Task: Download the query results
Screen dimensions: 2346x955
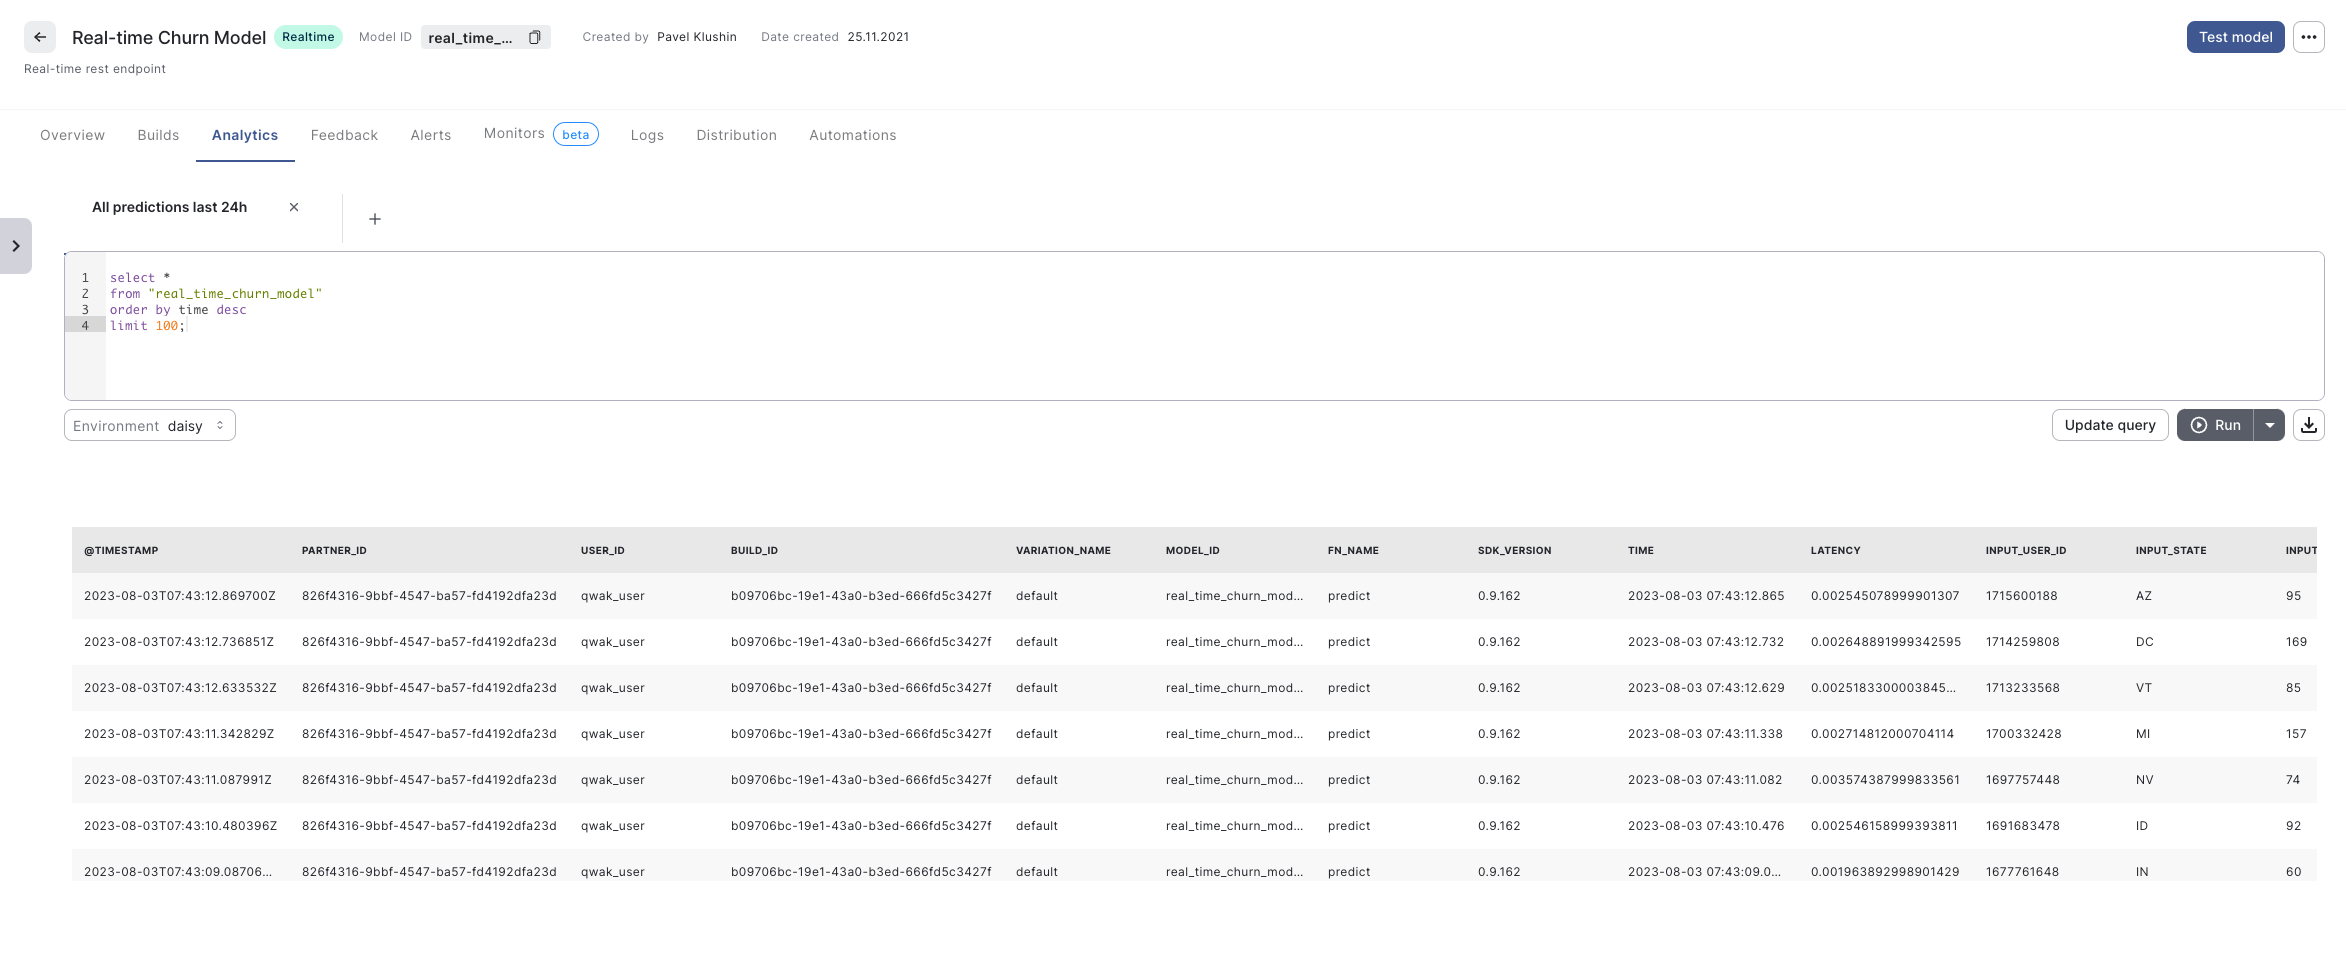Action: (2309, 425)
